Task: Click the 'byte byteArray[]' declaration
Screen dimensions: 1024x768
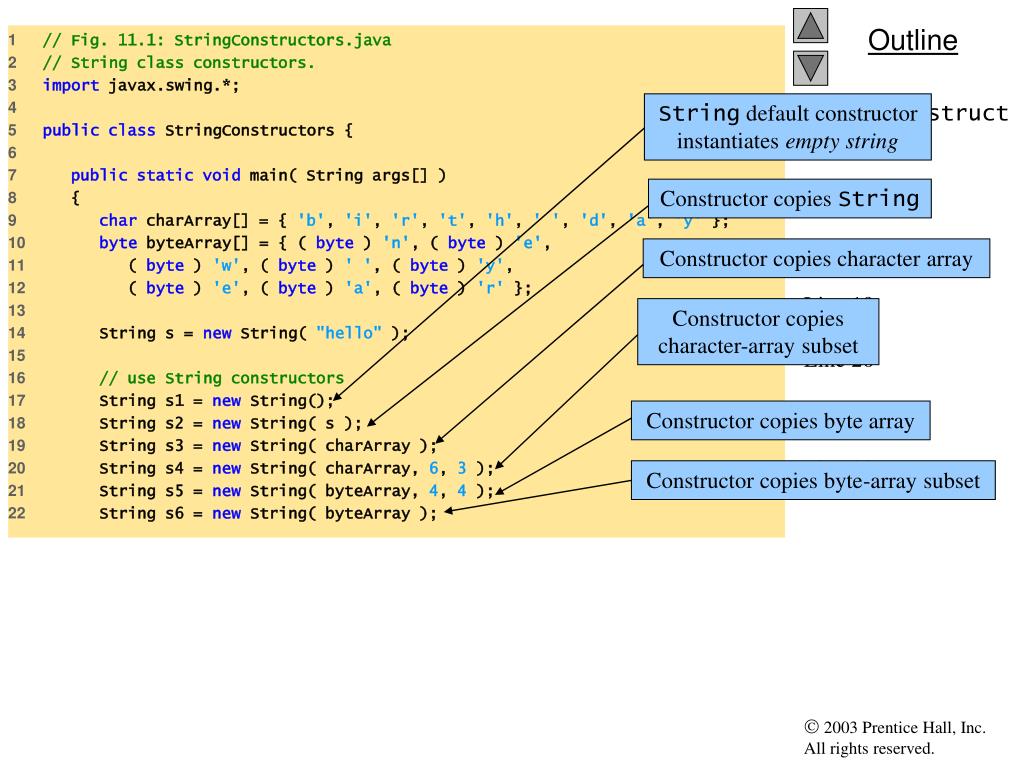Action: click(x=325, y=243)
